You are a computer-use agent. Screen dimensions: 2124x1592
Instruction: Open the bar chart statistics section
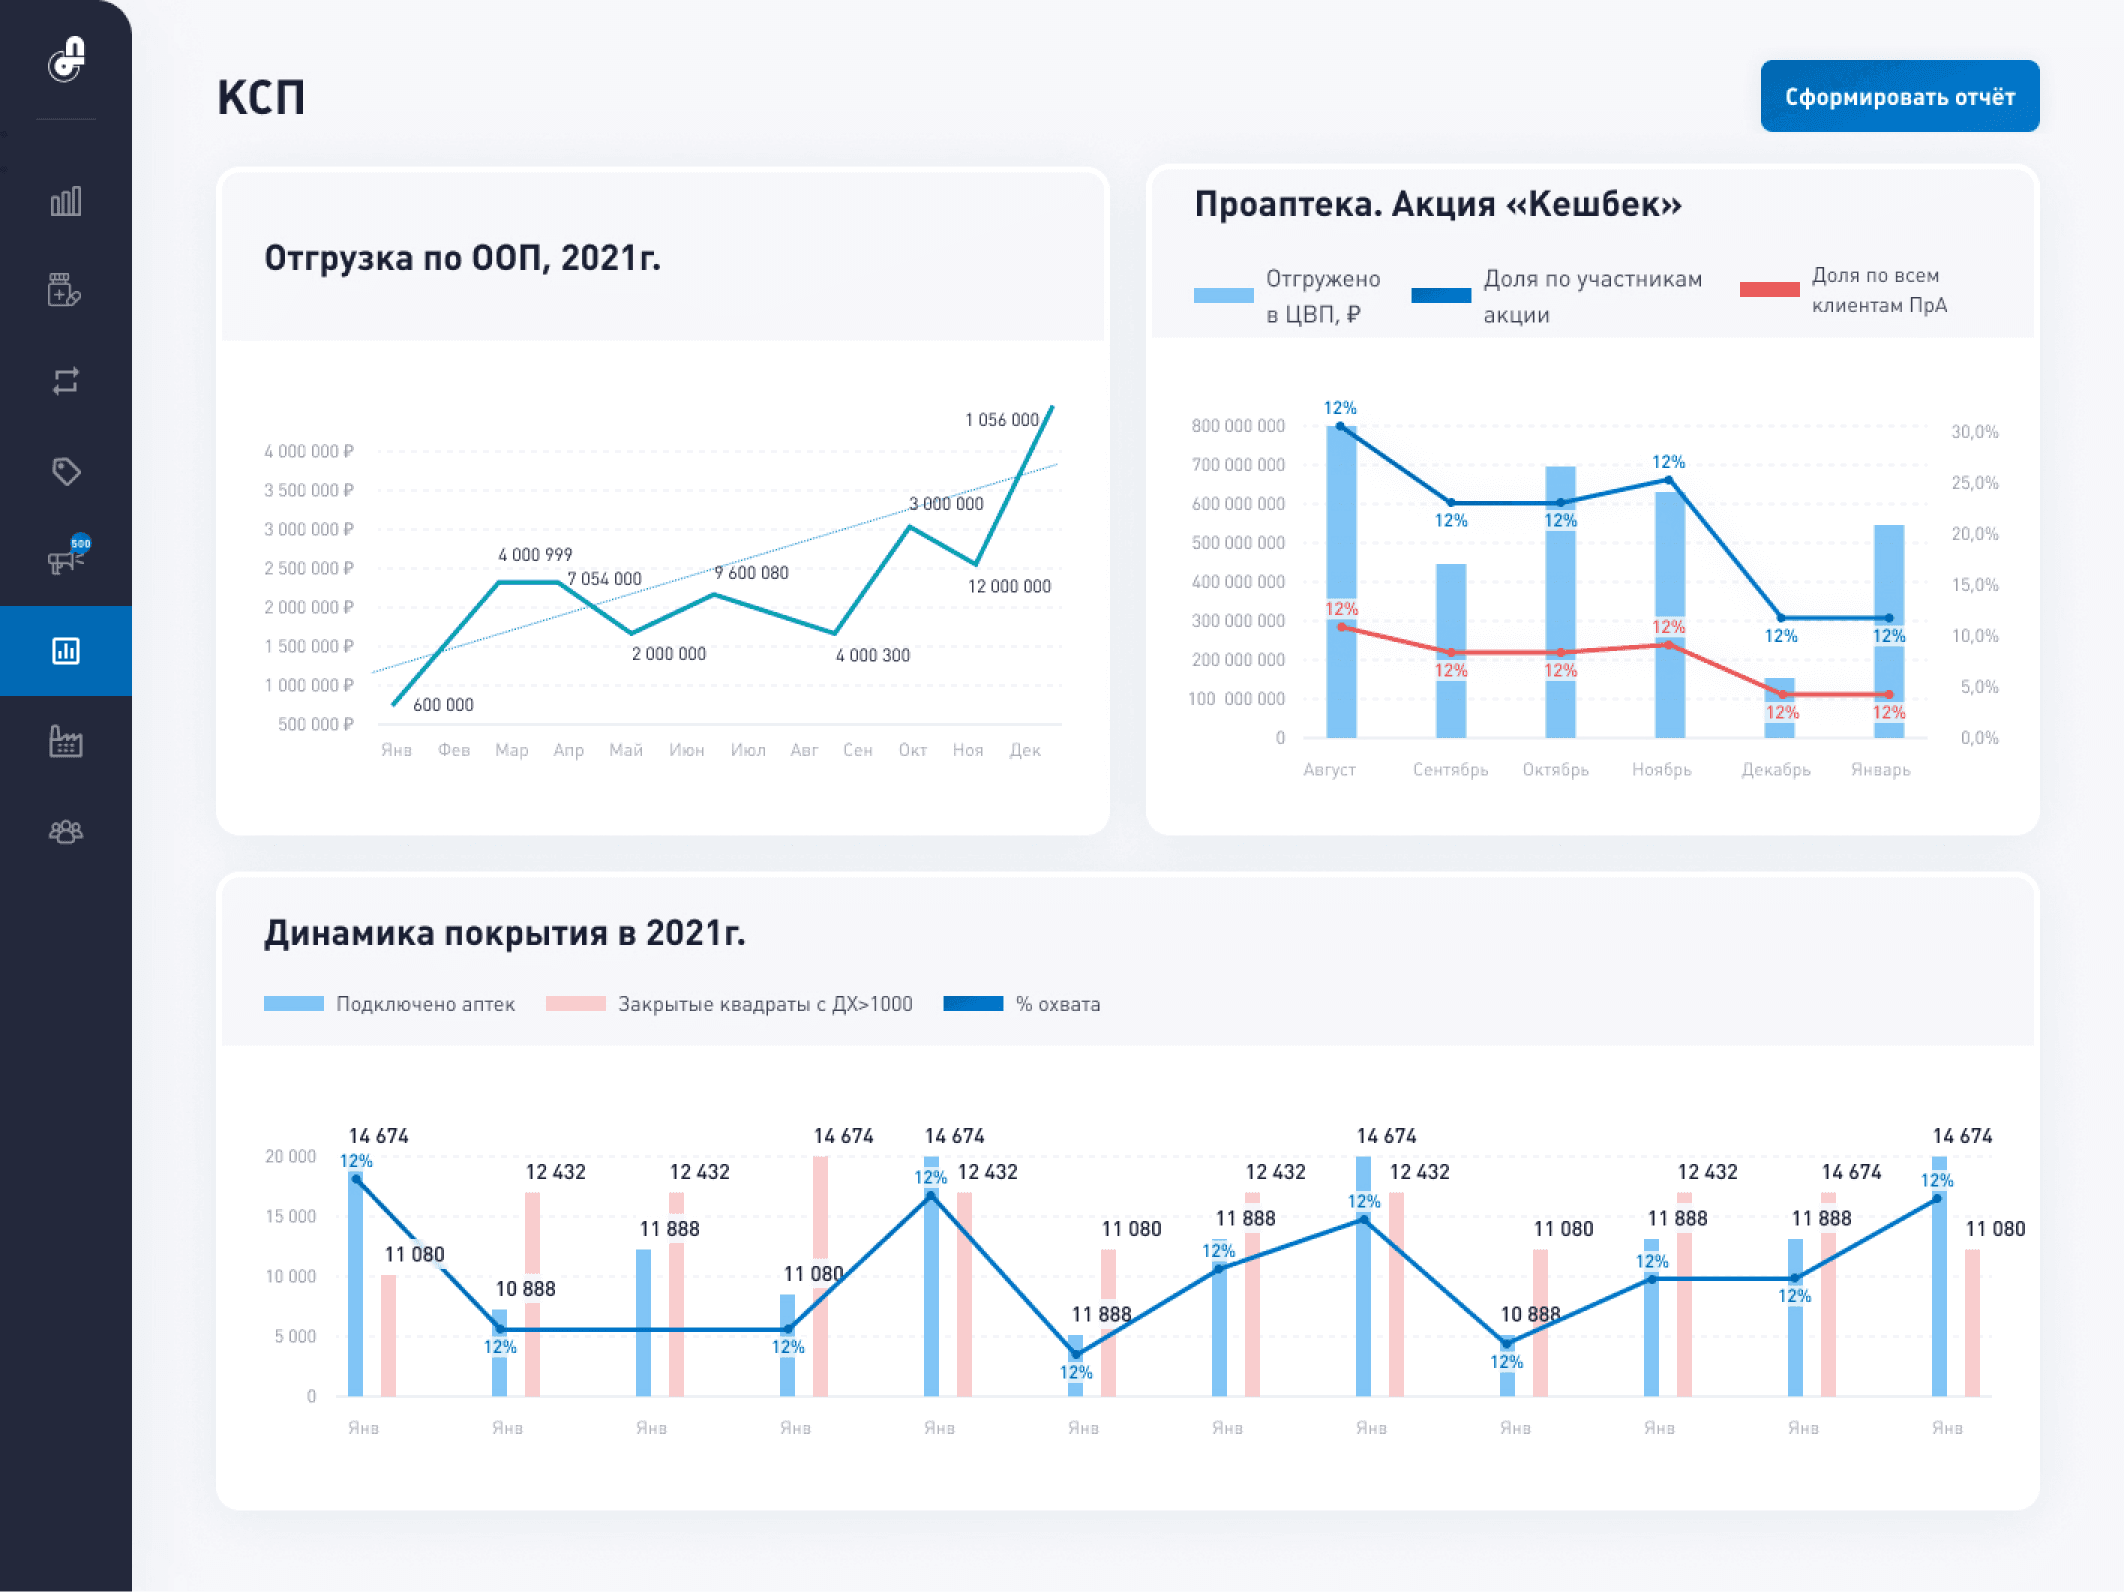[x=66, y=201]
